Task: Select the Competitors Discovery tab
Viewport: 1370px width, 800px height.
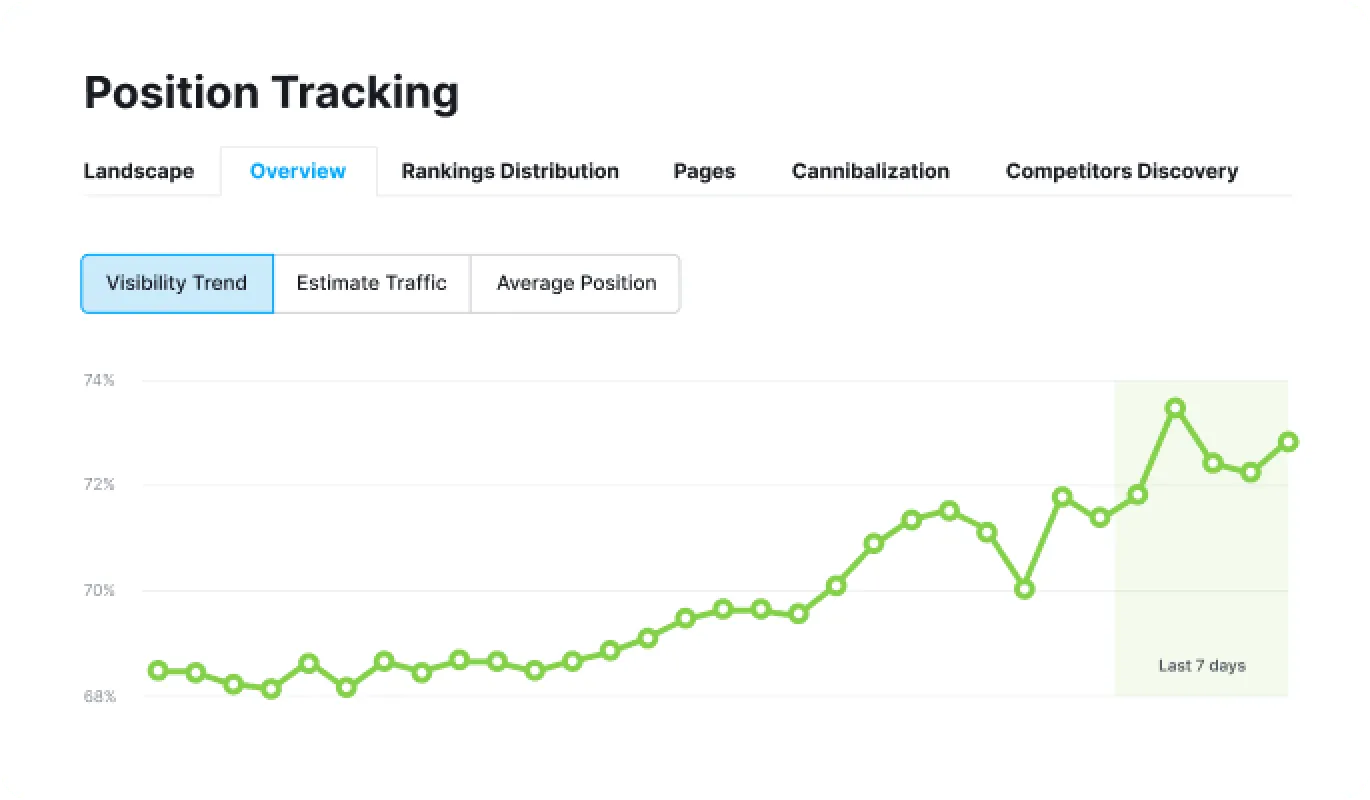Action: coord(1121,171)
